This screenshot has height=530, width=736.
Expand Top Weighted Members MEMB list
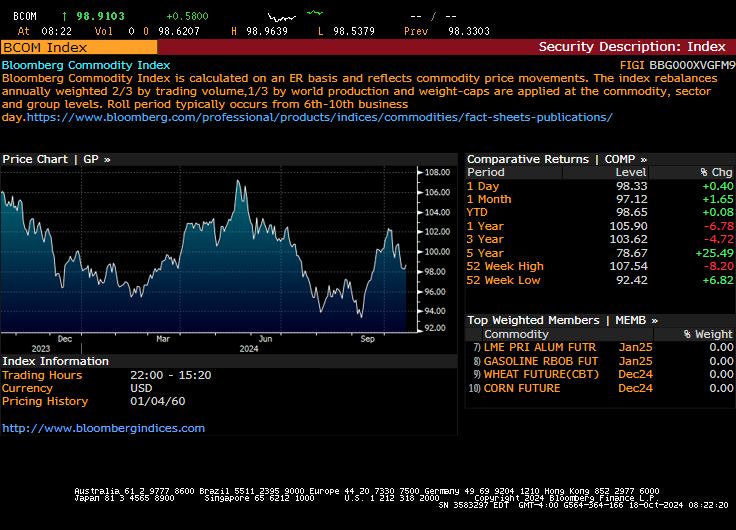click(x=562, y=320)
